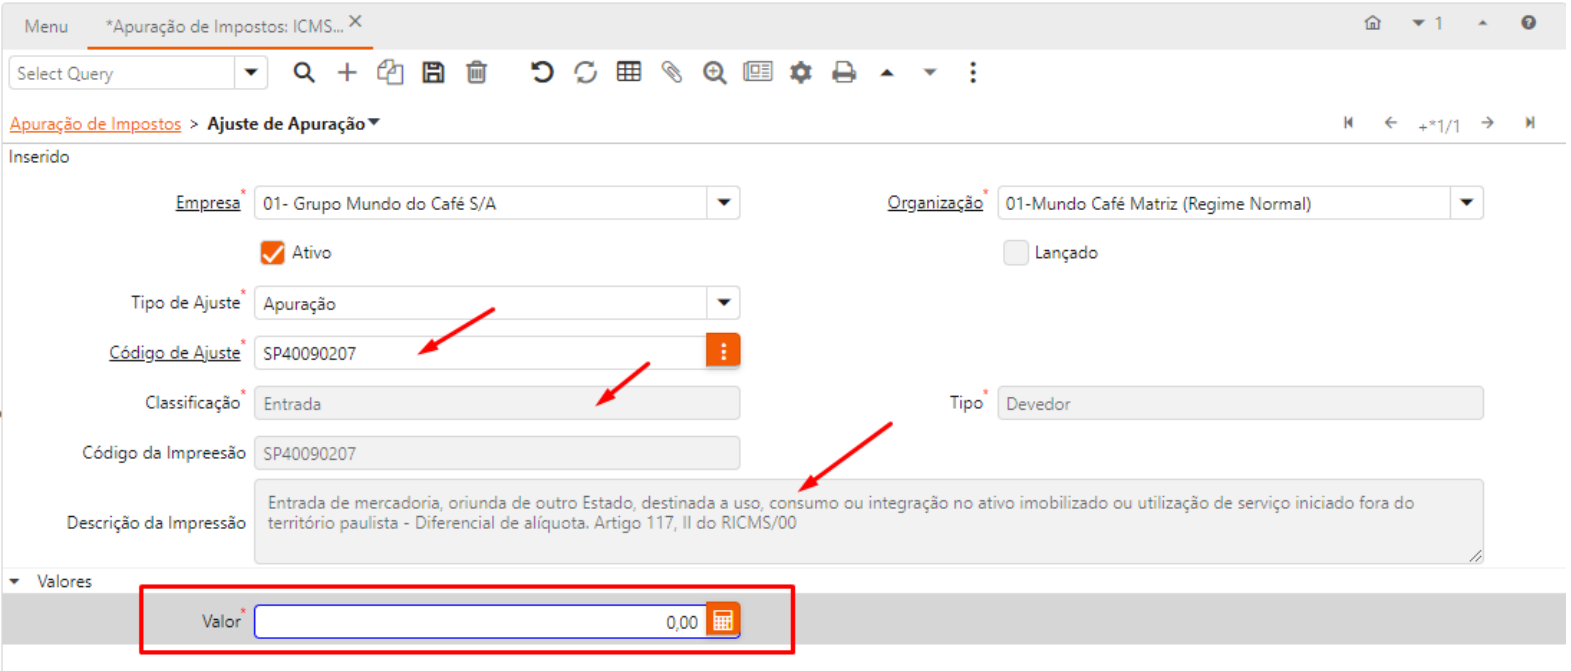Click the Tipo field showing Devedor
1571x671 pixels.
click(x=1240, y=403)
